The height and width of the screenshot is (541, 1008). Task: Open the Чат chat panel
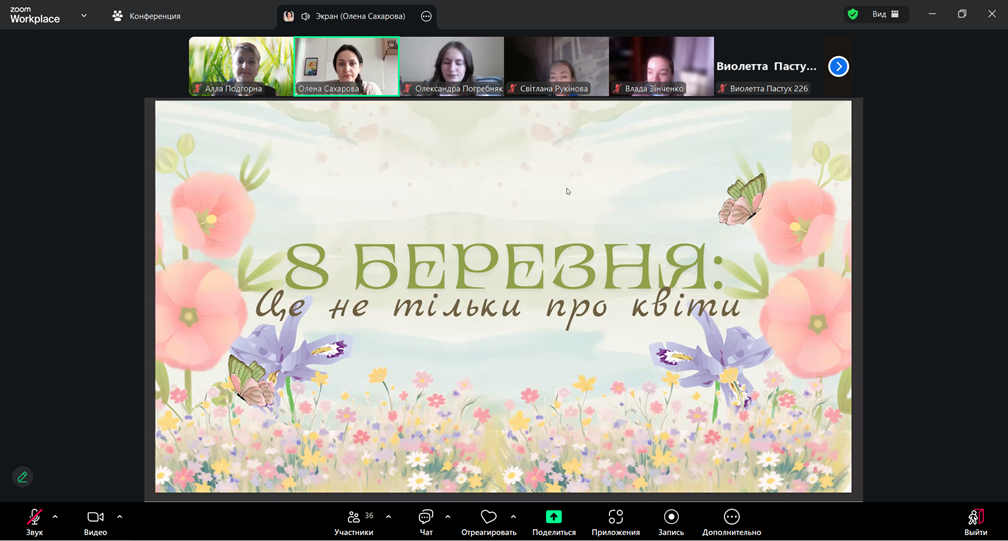point(426,518)
